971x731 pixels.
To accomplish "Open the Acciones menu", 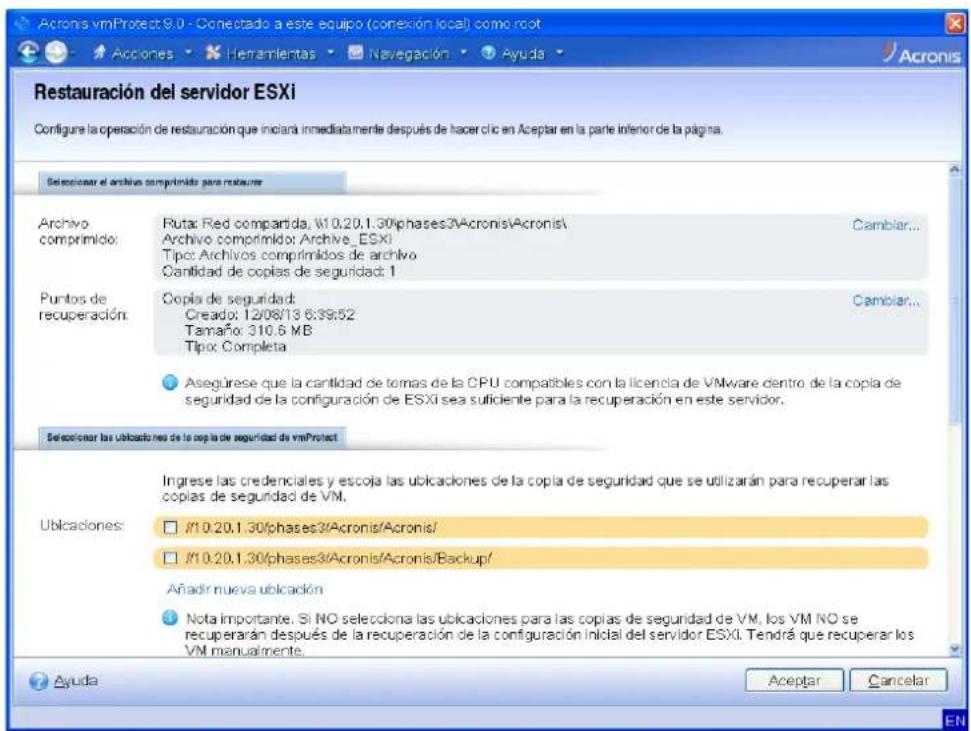I will pyautogui.click(x=142, y=54).
